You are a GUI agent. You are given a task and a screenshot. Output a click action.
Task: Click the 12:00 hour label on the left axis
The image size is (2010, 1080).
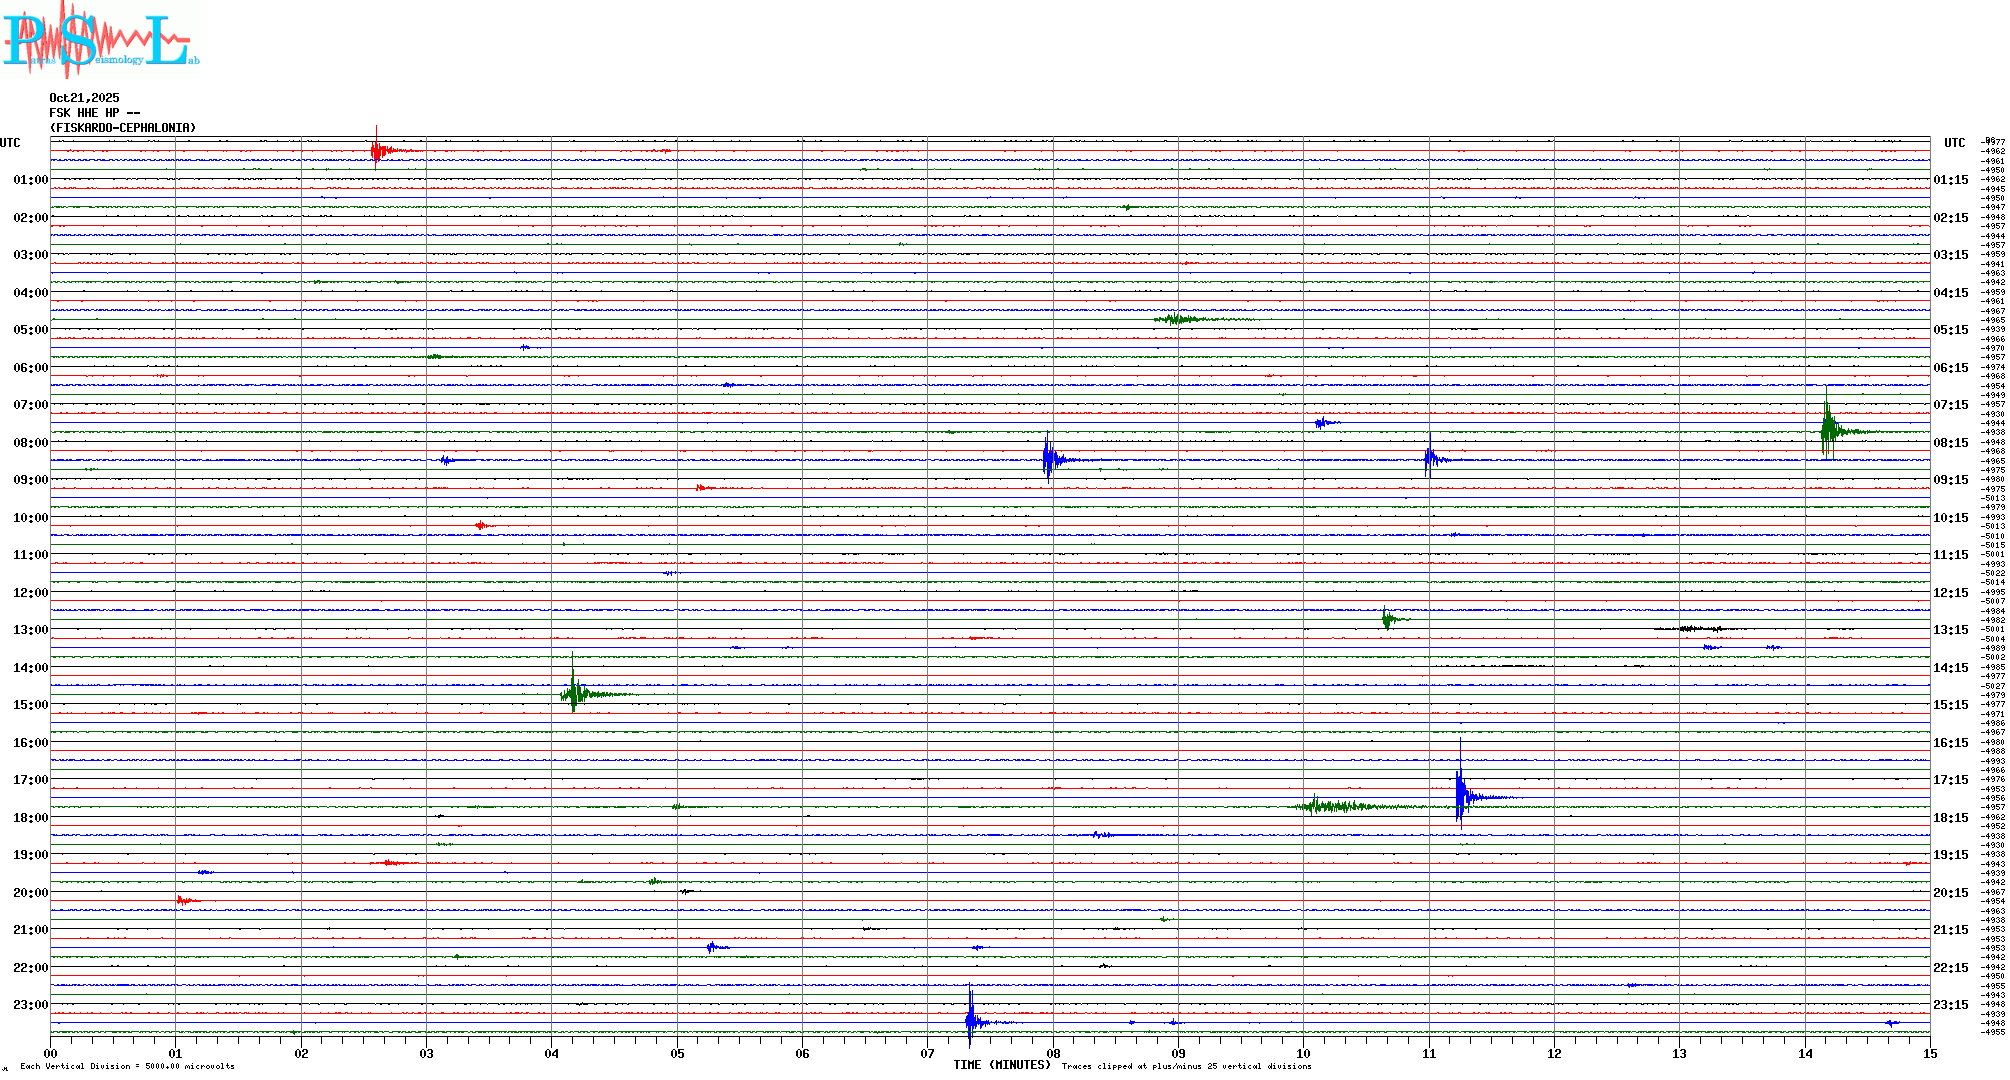coord(30,593)
